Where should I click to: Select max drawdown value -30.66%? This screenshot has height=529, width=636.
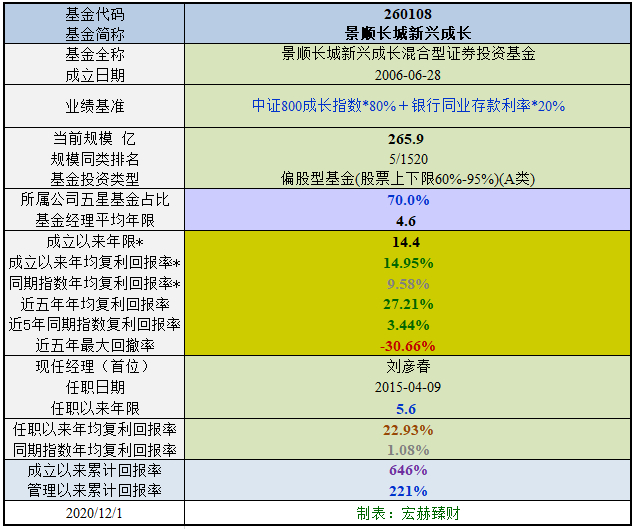[408, 346]
